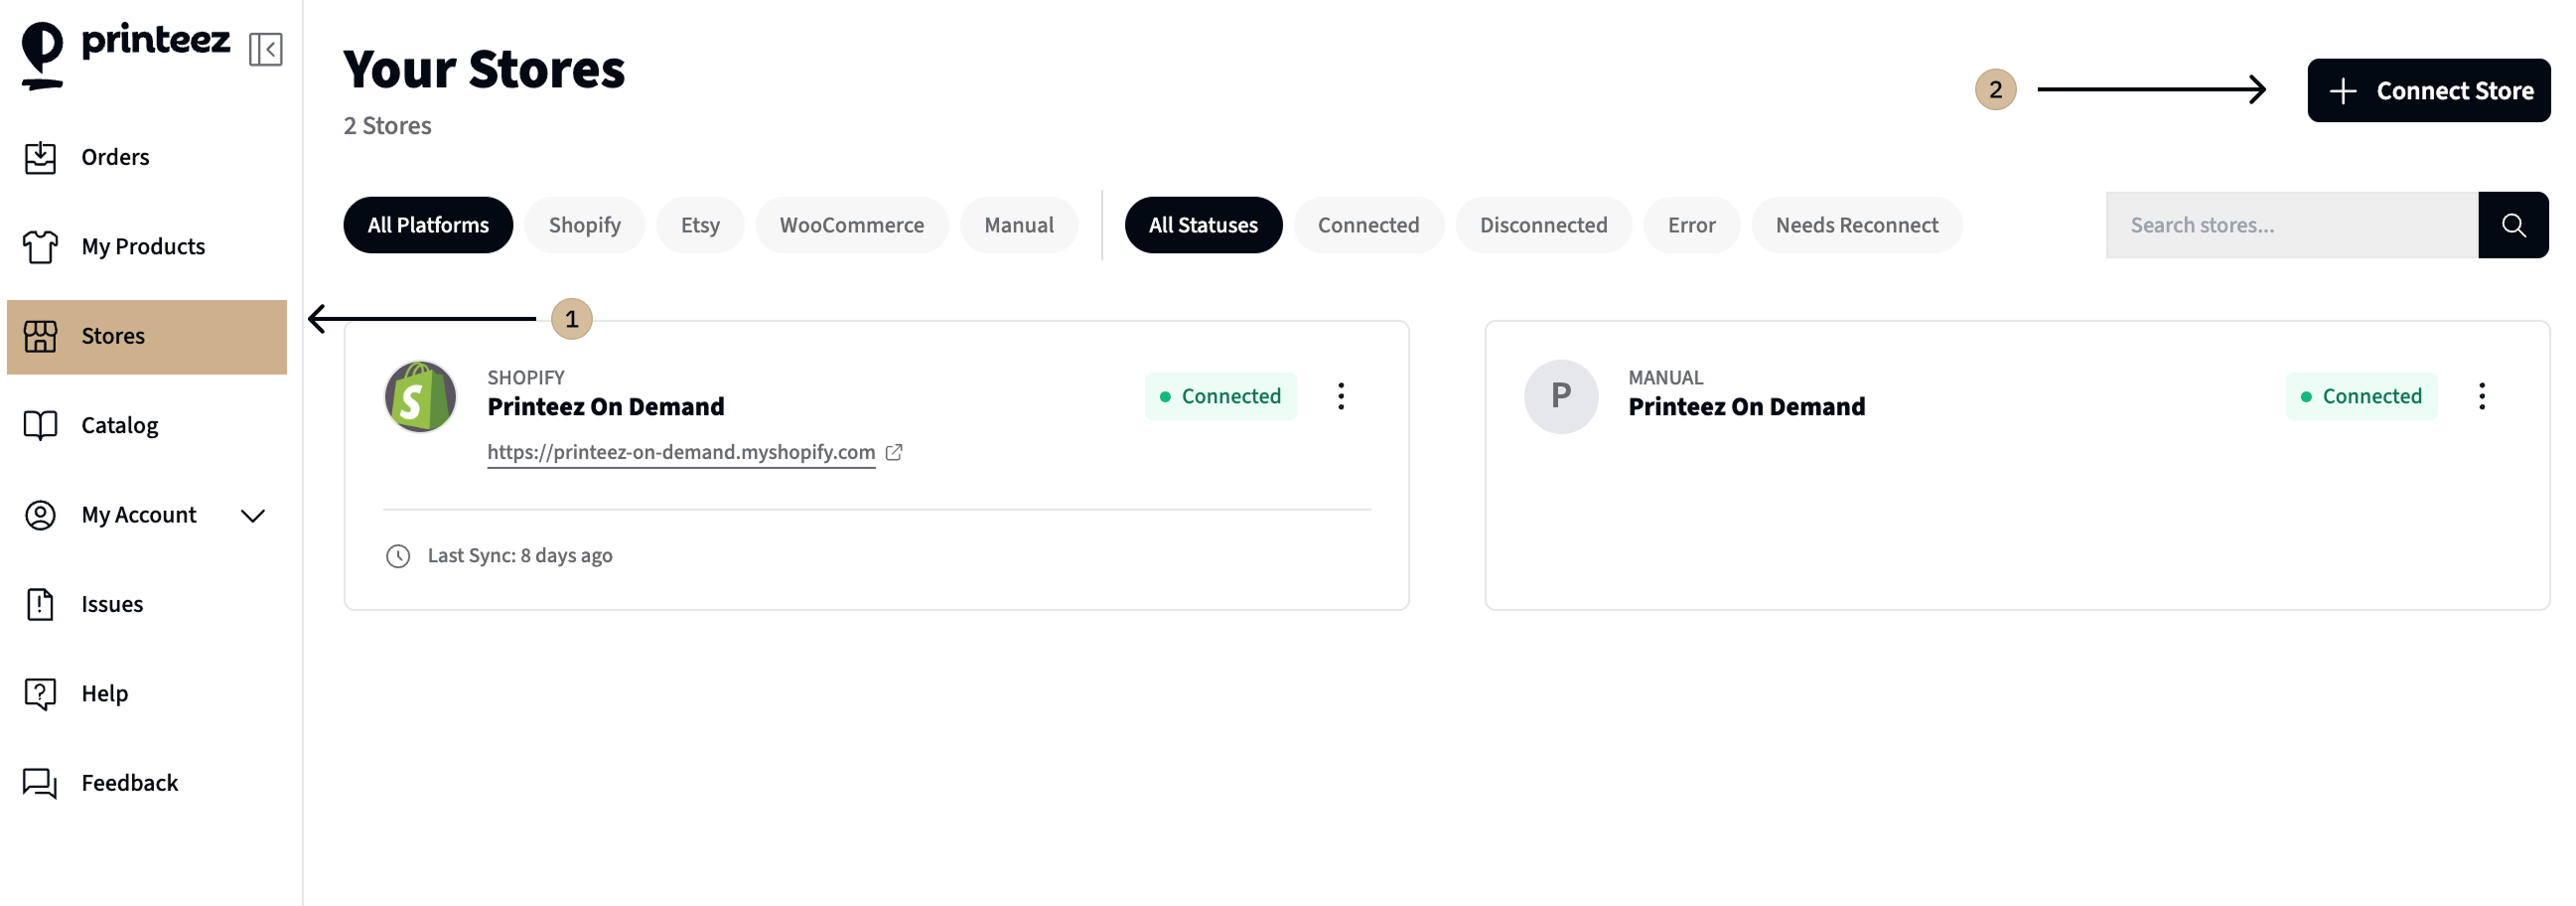Click the Manual card Printeez On Demand title
This screenshot has width=2576, height=906.
point(1746,407)
